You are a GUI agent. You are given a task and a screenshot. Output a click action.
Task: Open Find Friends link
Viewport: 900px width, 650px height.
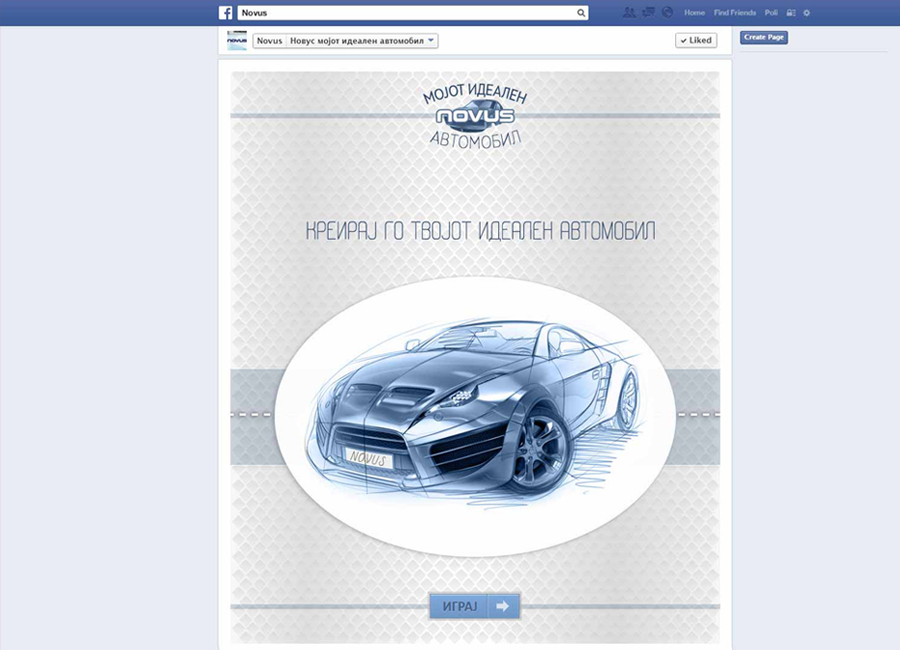[x=734, y=13]
